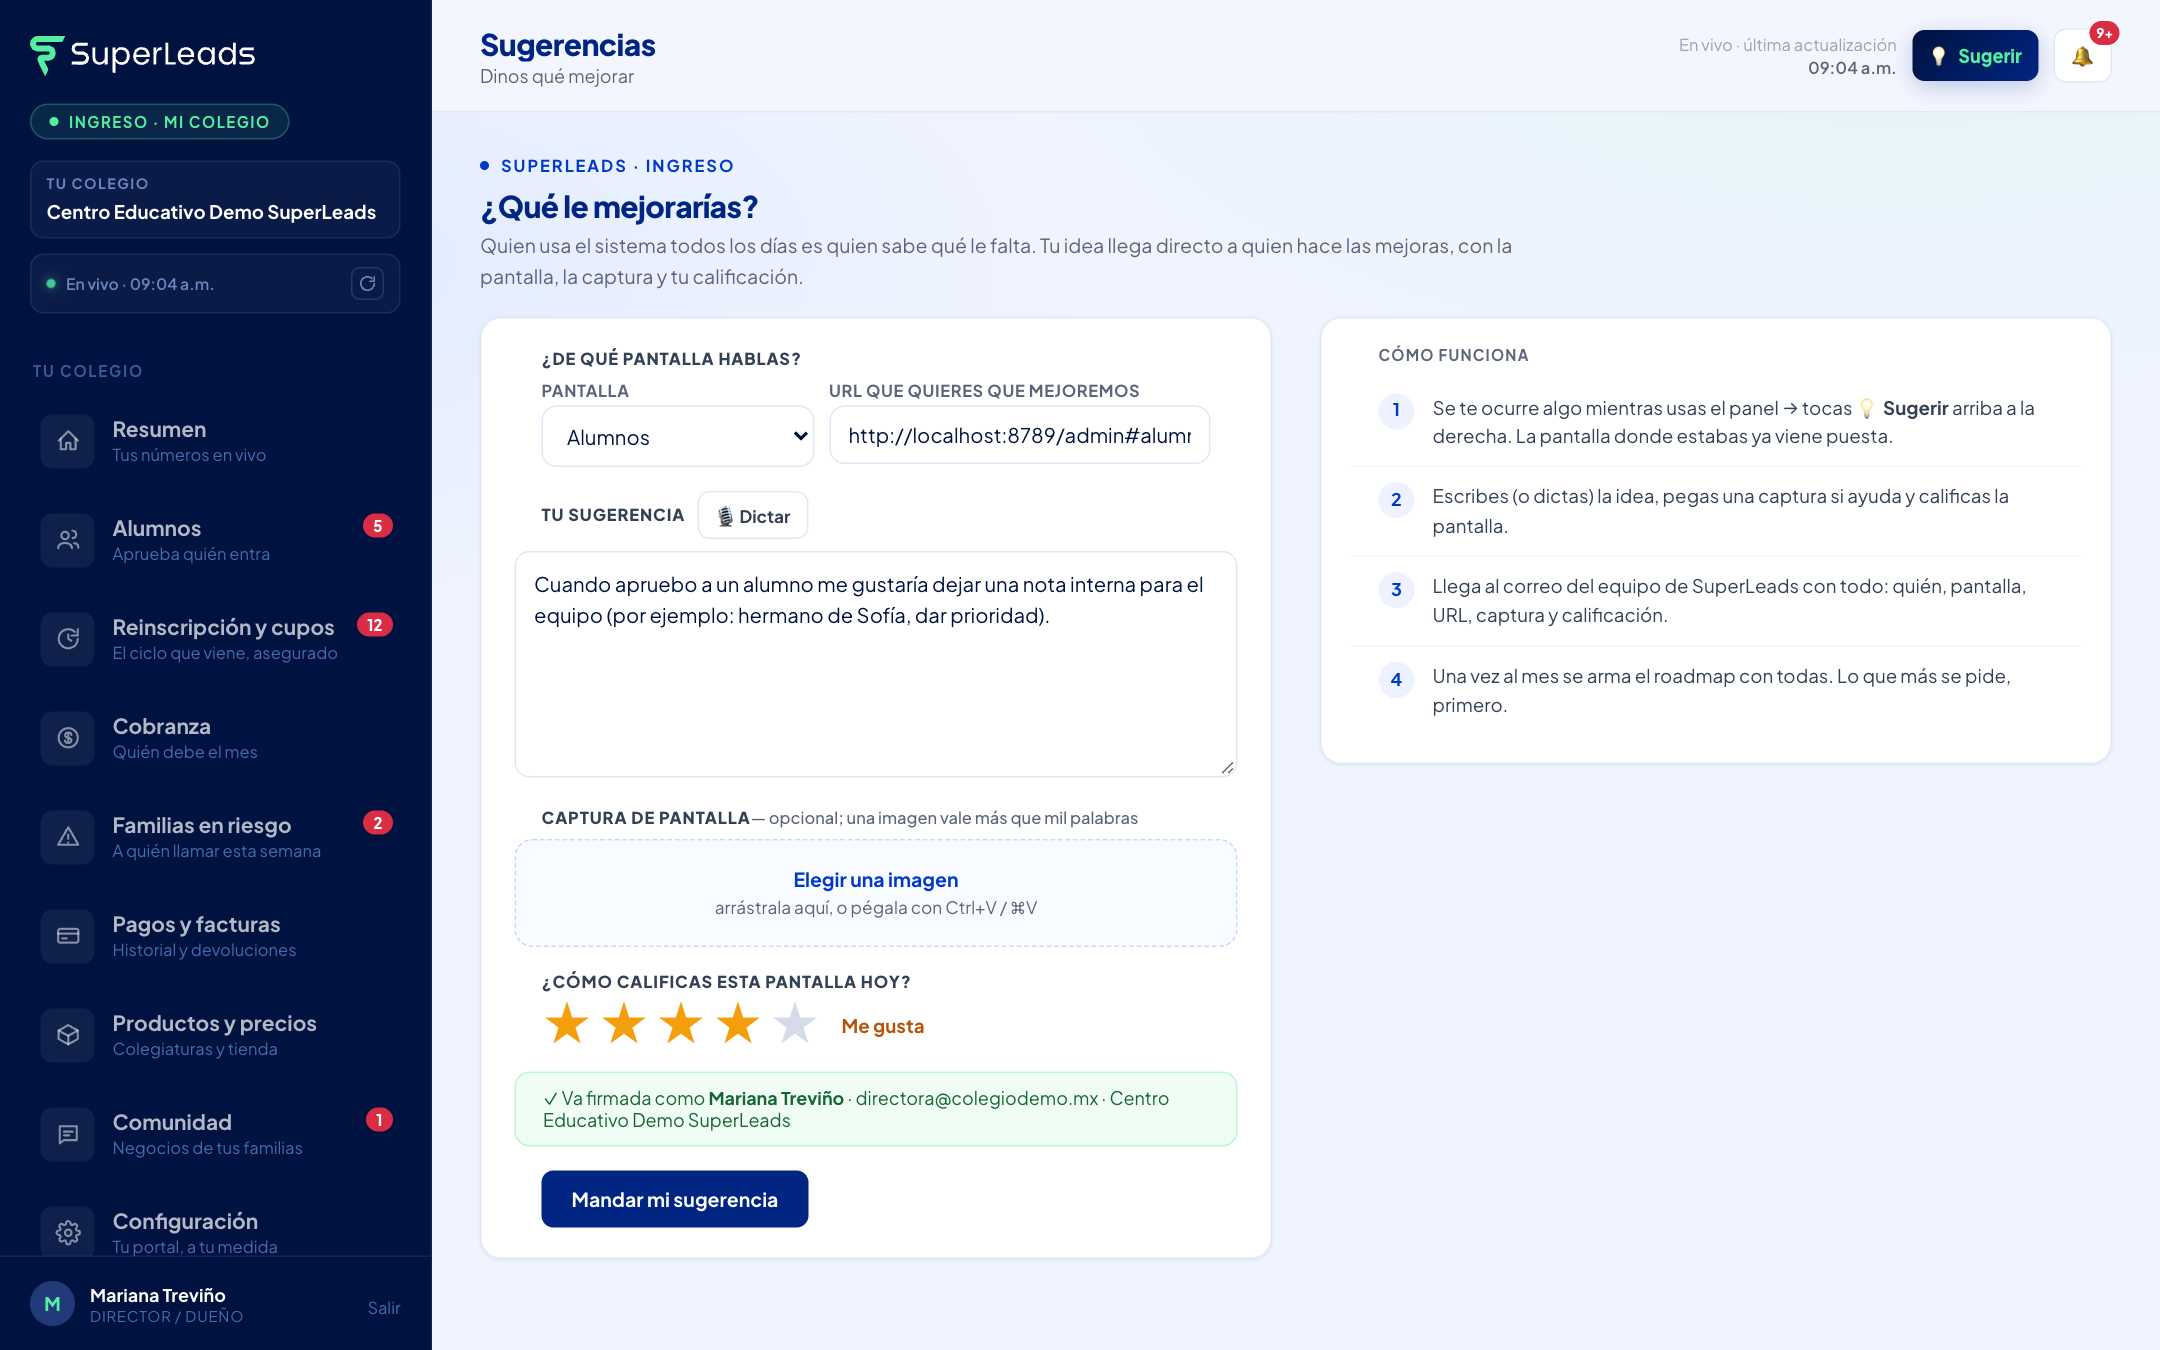Select the fifth gray rating star
The height and width of the screenshot is (1350, 2160).
tap(795, 1024)
